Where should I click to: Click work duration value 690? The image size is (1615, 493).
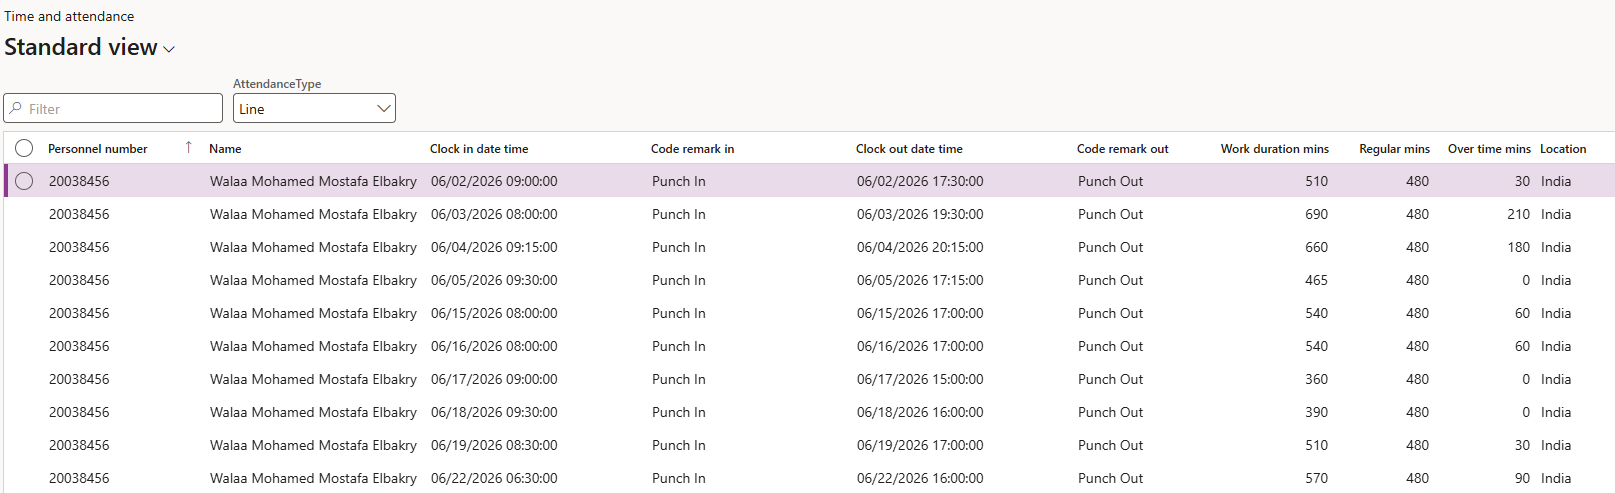coord(1316,214)
